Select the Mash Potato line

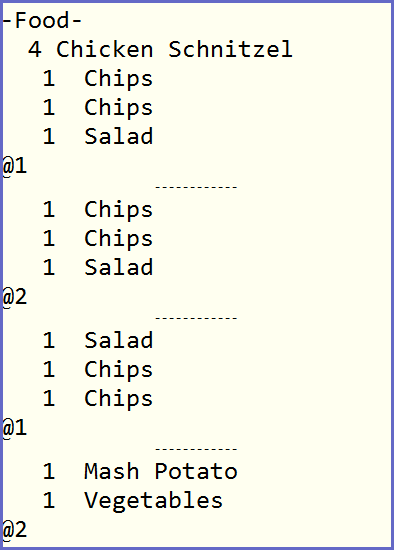click(x=140, y=471)
